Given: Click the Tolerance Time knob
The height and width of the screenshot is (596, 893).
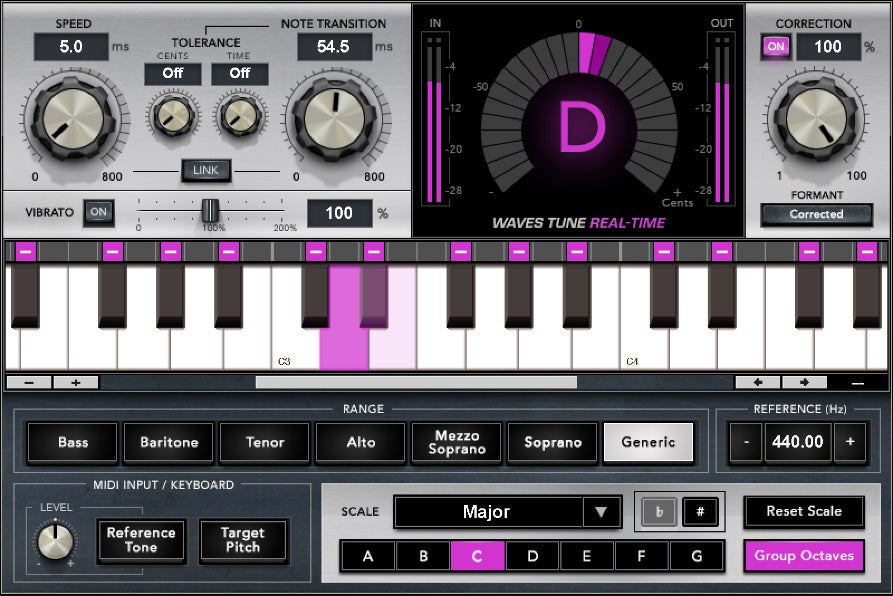Looking at the screenshot, I should pos(240,116).
